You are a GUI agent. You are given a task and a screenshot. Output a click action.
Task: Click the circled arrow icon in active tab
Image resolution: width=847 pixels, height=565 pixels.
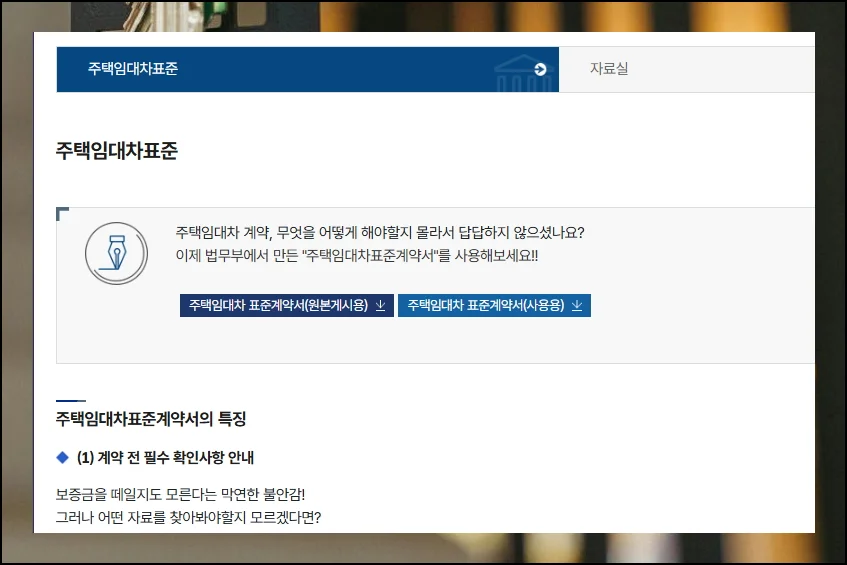tap(541, 69)
